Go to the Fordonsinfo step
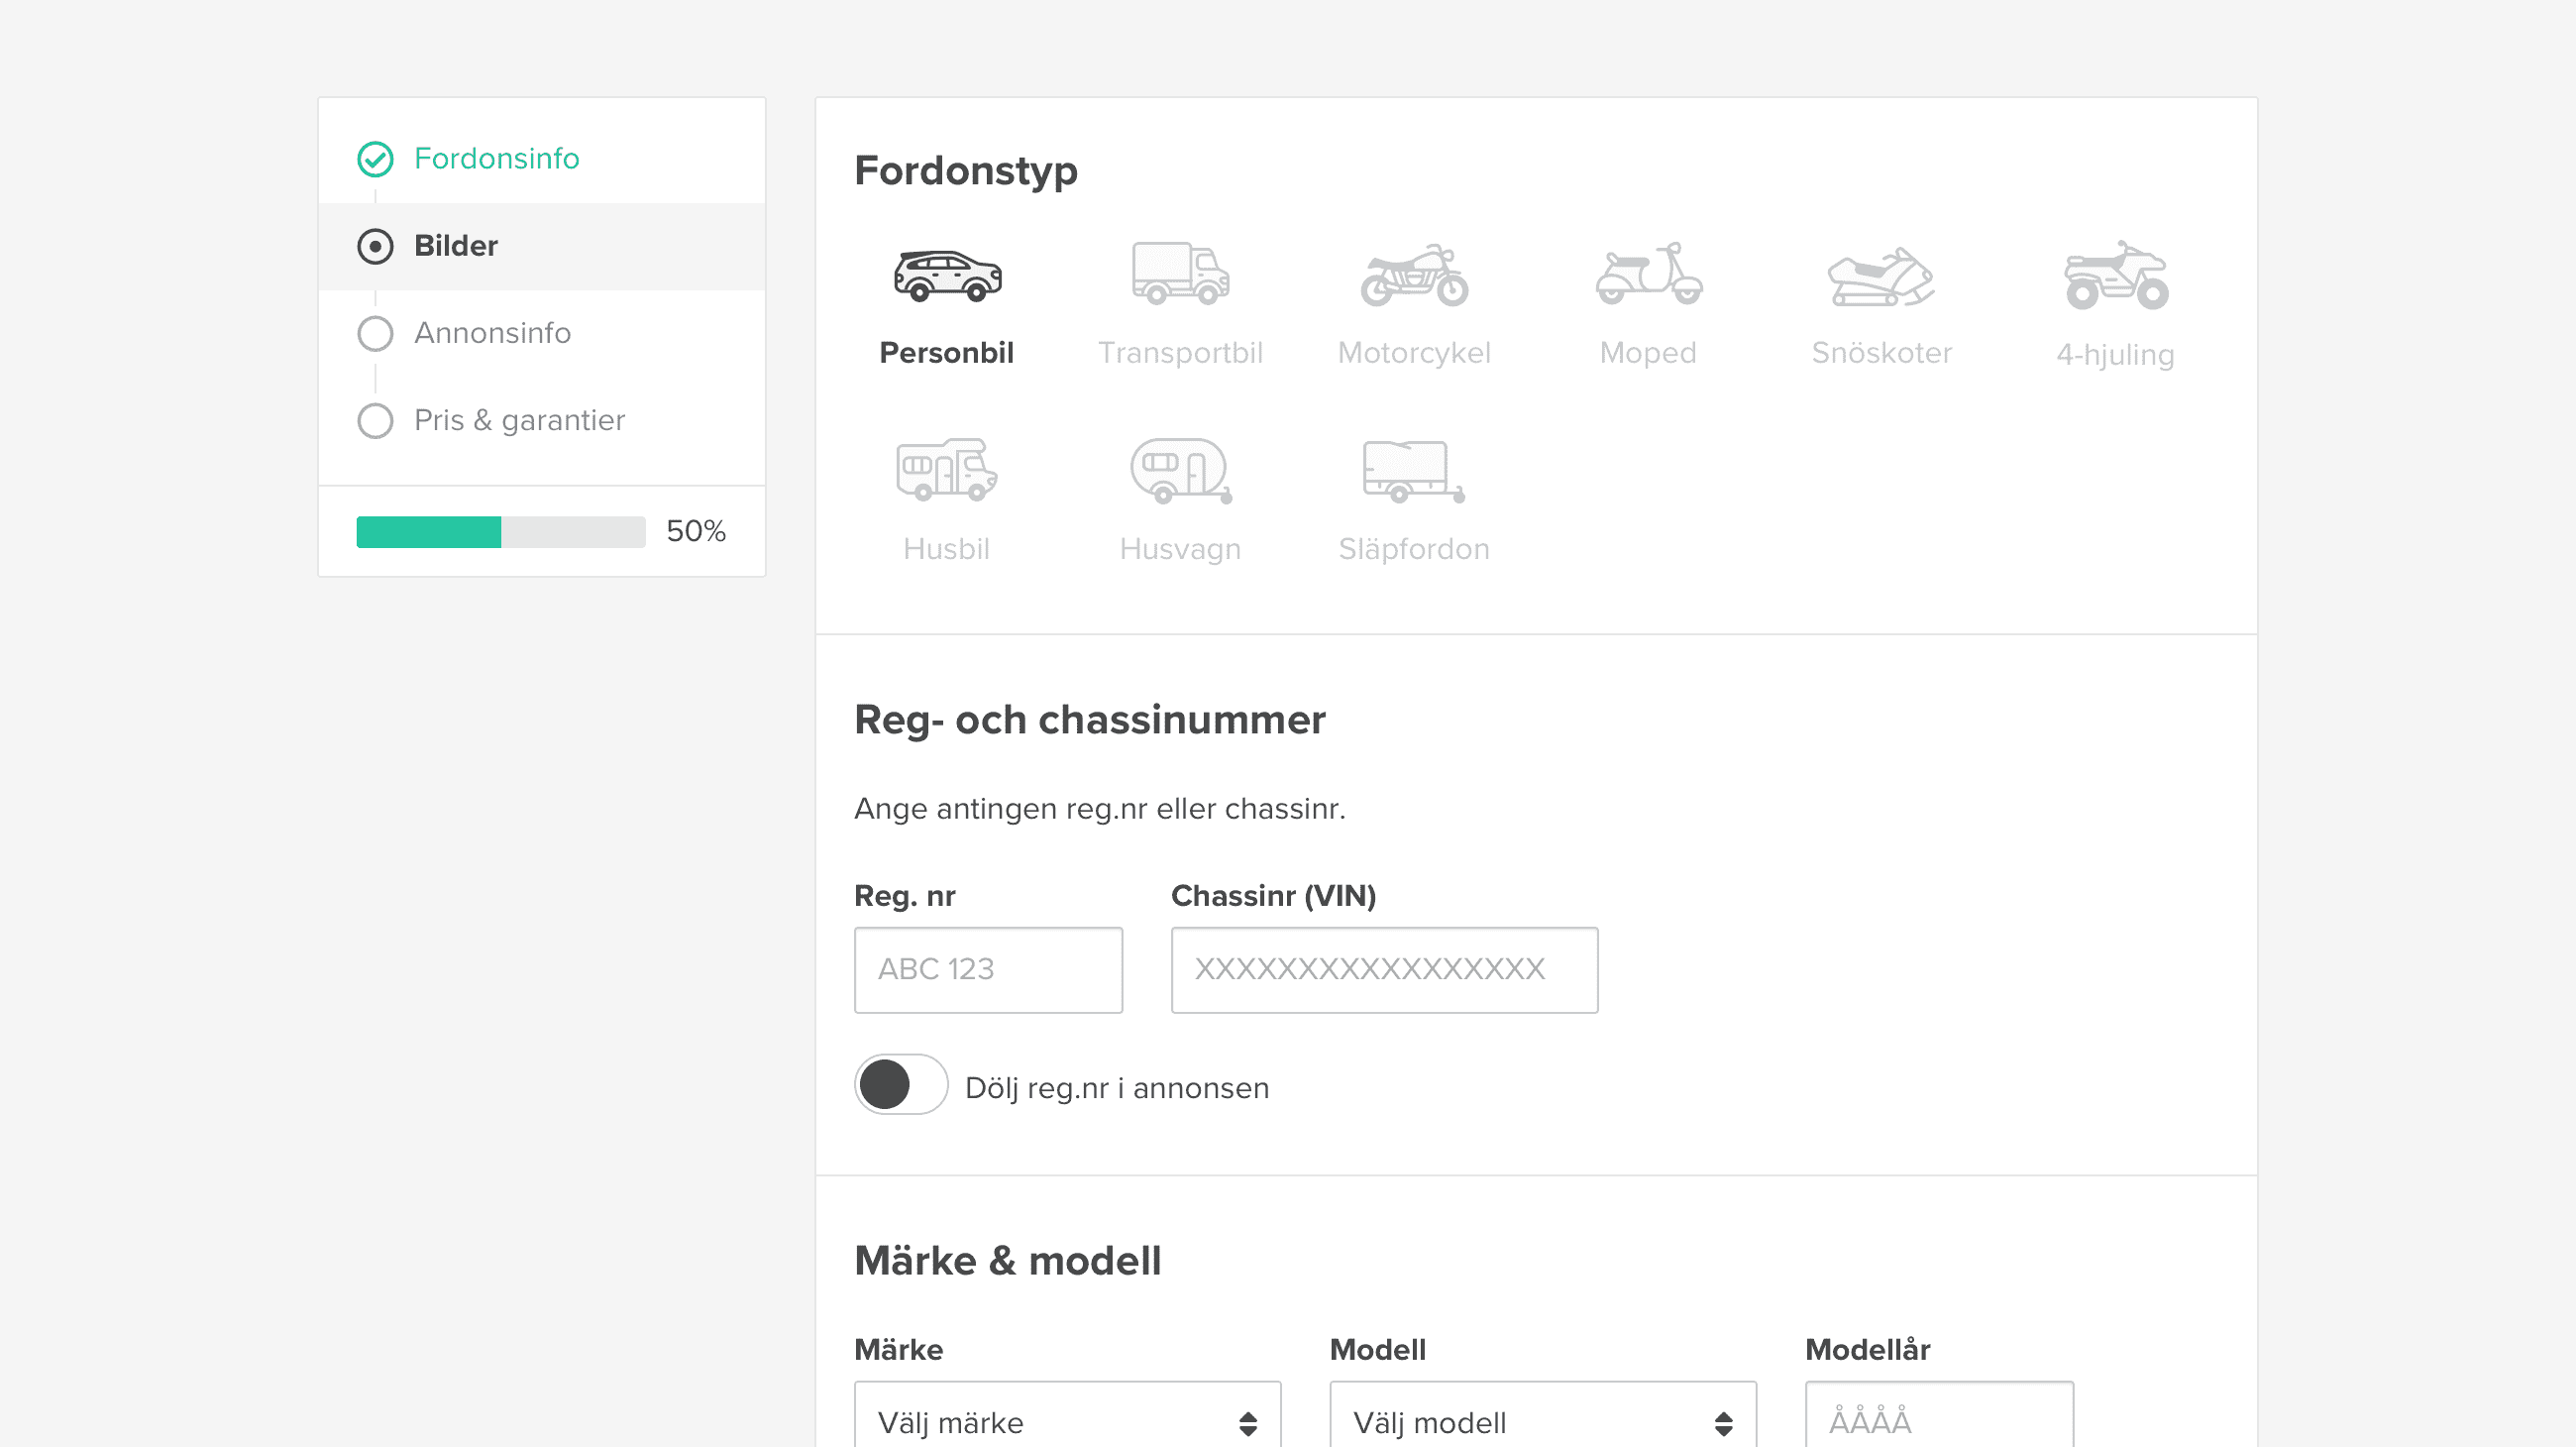This screenshot has height=1447, width=2576. pos(496,158)
